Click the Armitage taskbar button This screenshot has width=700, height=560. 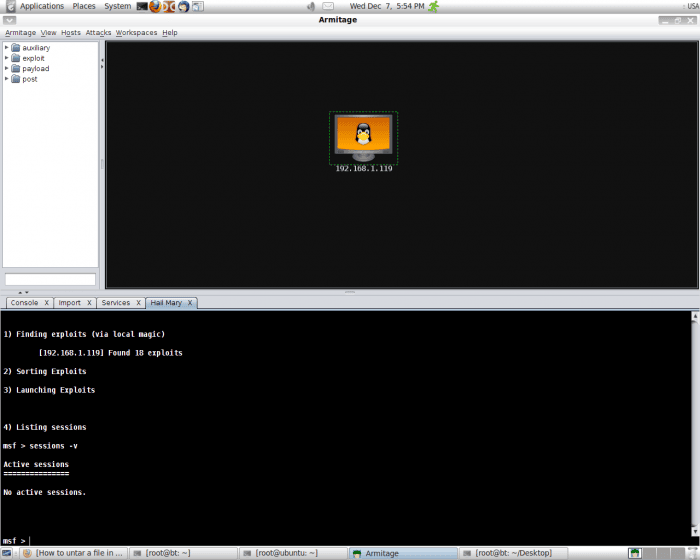(403, 553)
